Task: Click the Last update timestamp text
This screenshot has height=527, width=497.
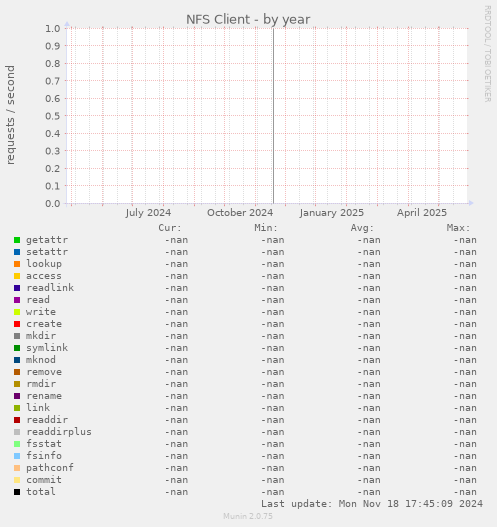Action: (x=372, y=504)
